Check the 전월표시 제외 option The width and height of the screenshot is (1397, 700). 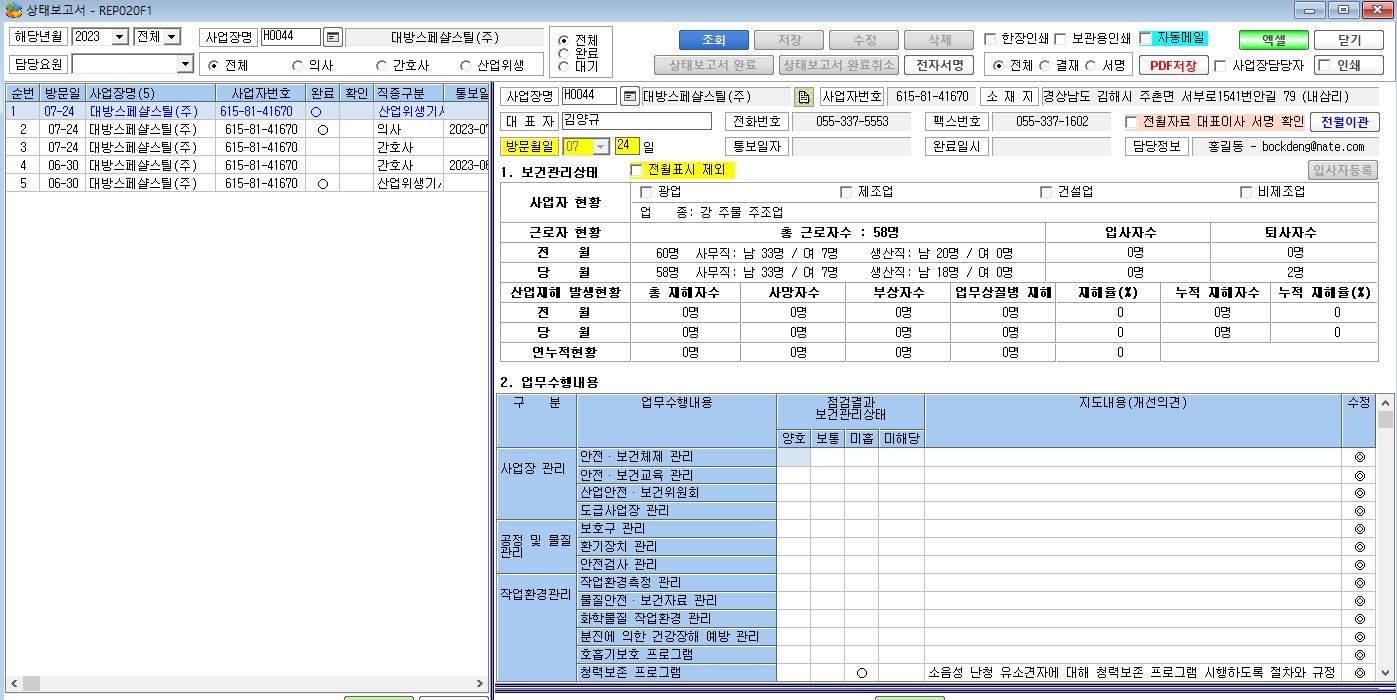point(636,170)
